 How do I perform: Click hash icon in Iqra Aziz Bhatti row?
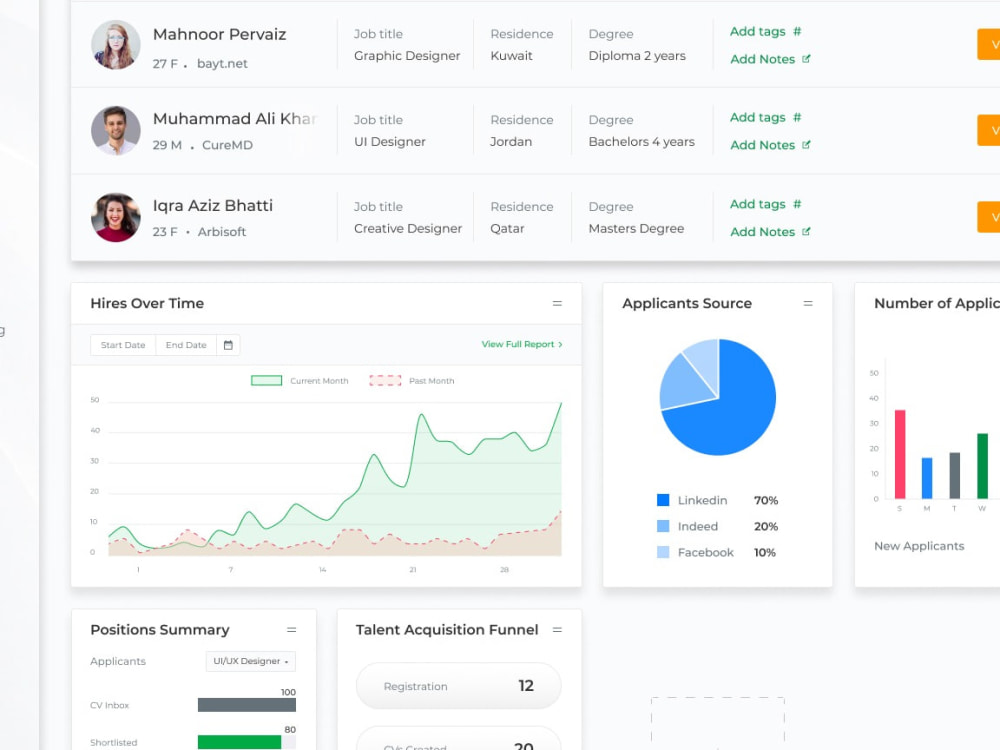click(x=797, y=204)
